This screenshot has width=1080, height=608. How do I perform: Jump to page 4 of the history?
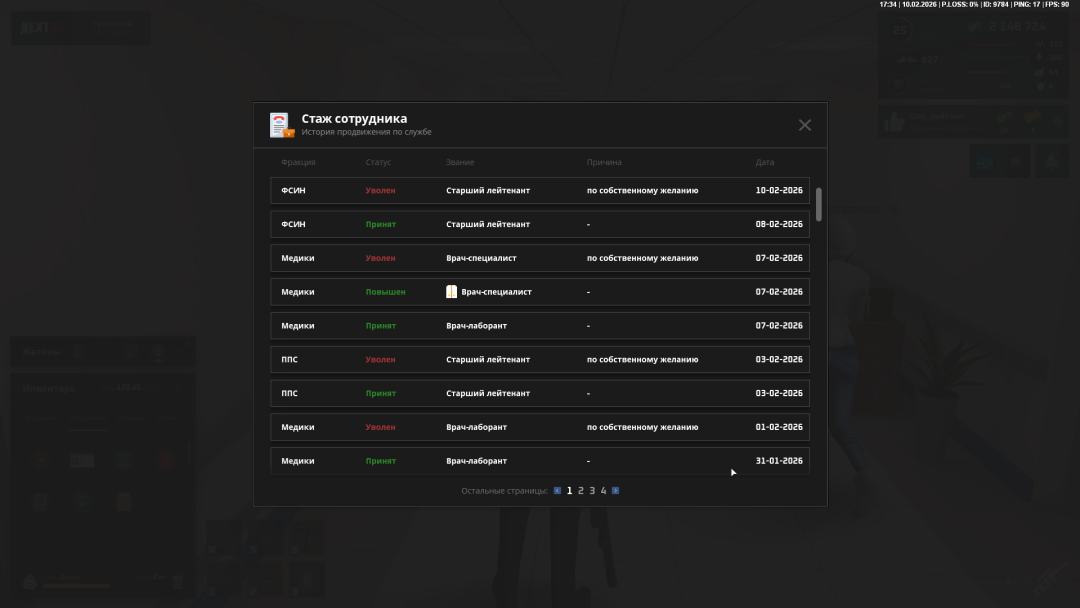coord(603,491)
